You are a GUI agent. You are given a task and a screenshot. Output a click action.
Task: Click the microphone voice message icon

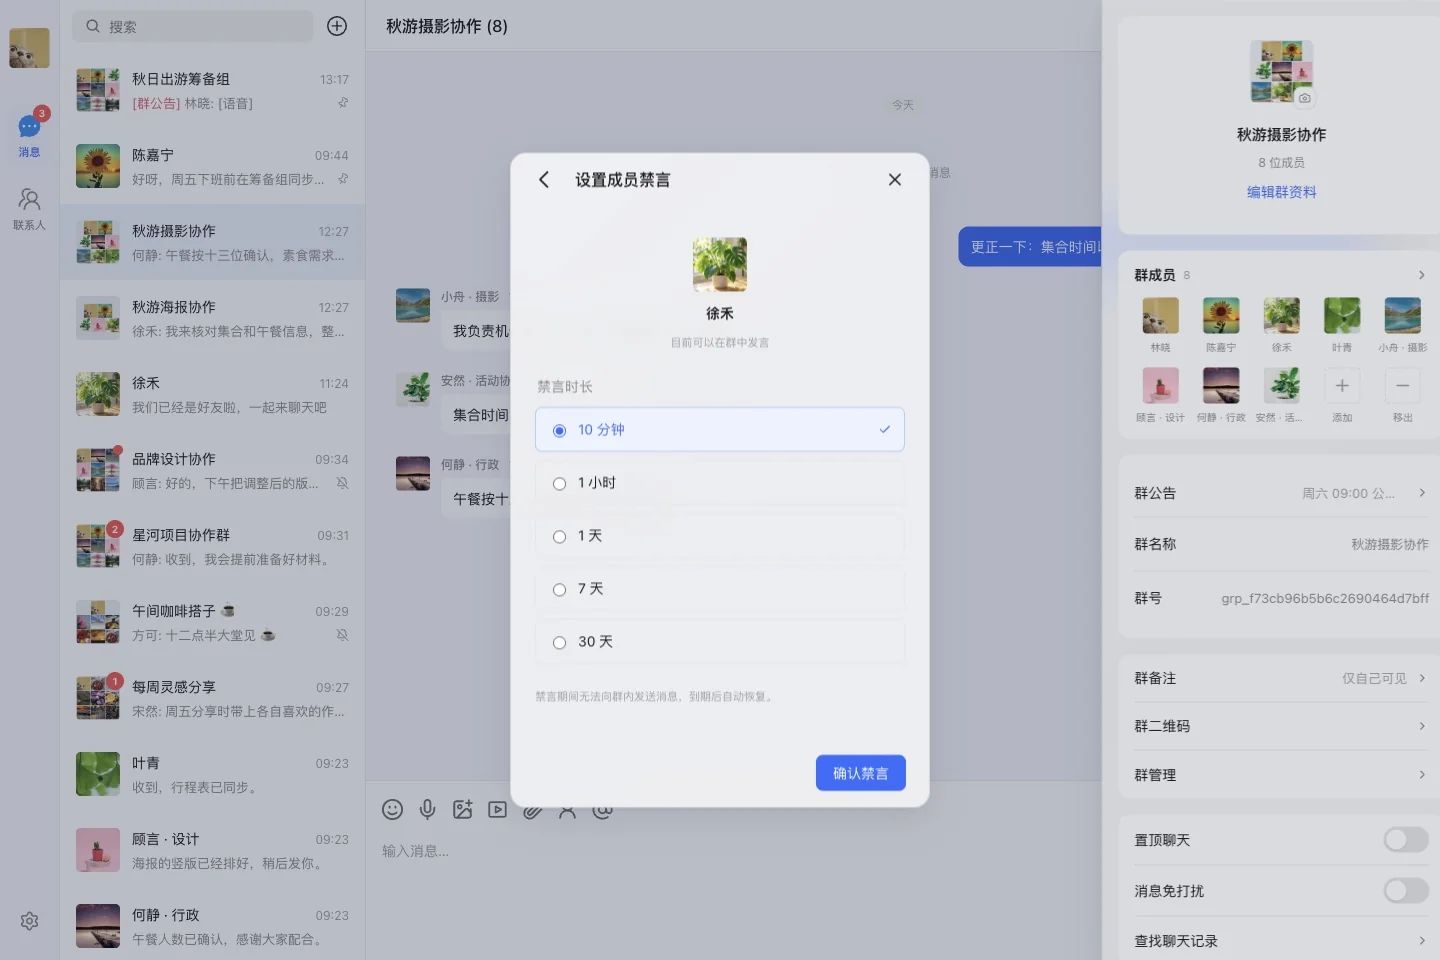point(427,809)
